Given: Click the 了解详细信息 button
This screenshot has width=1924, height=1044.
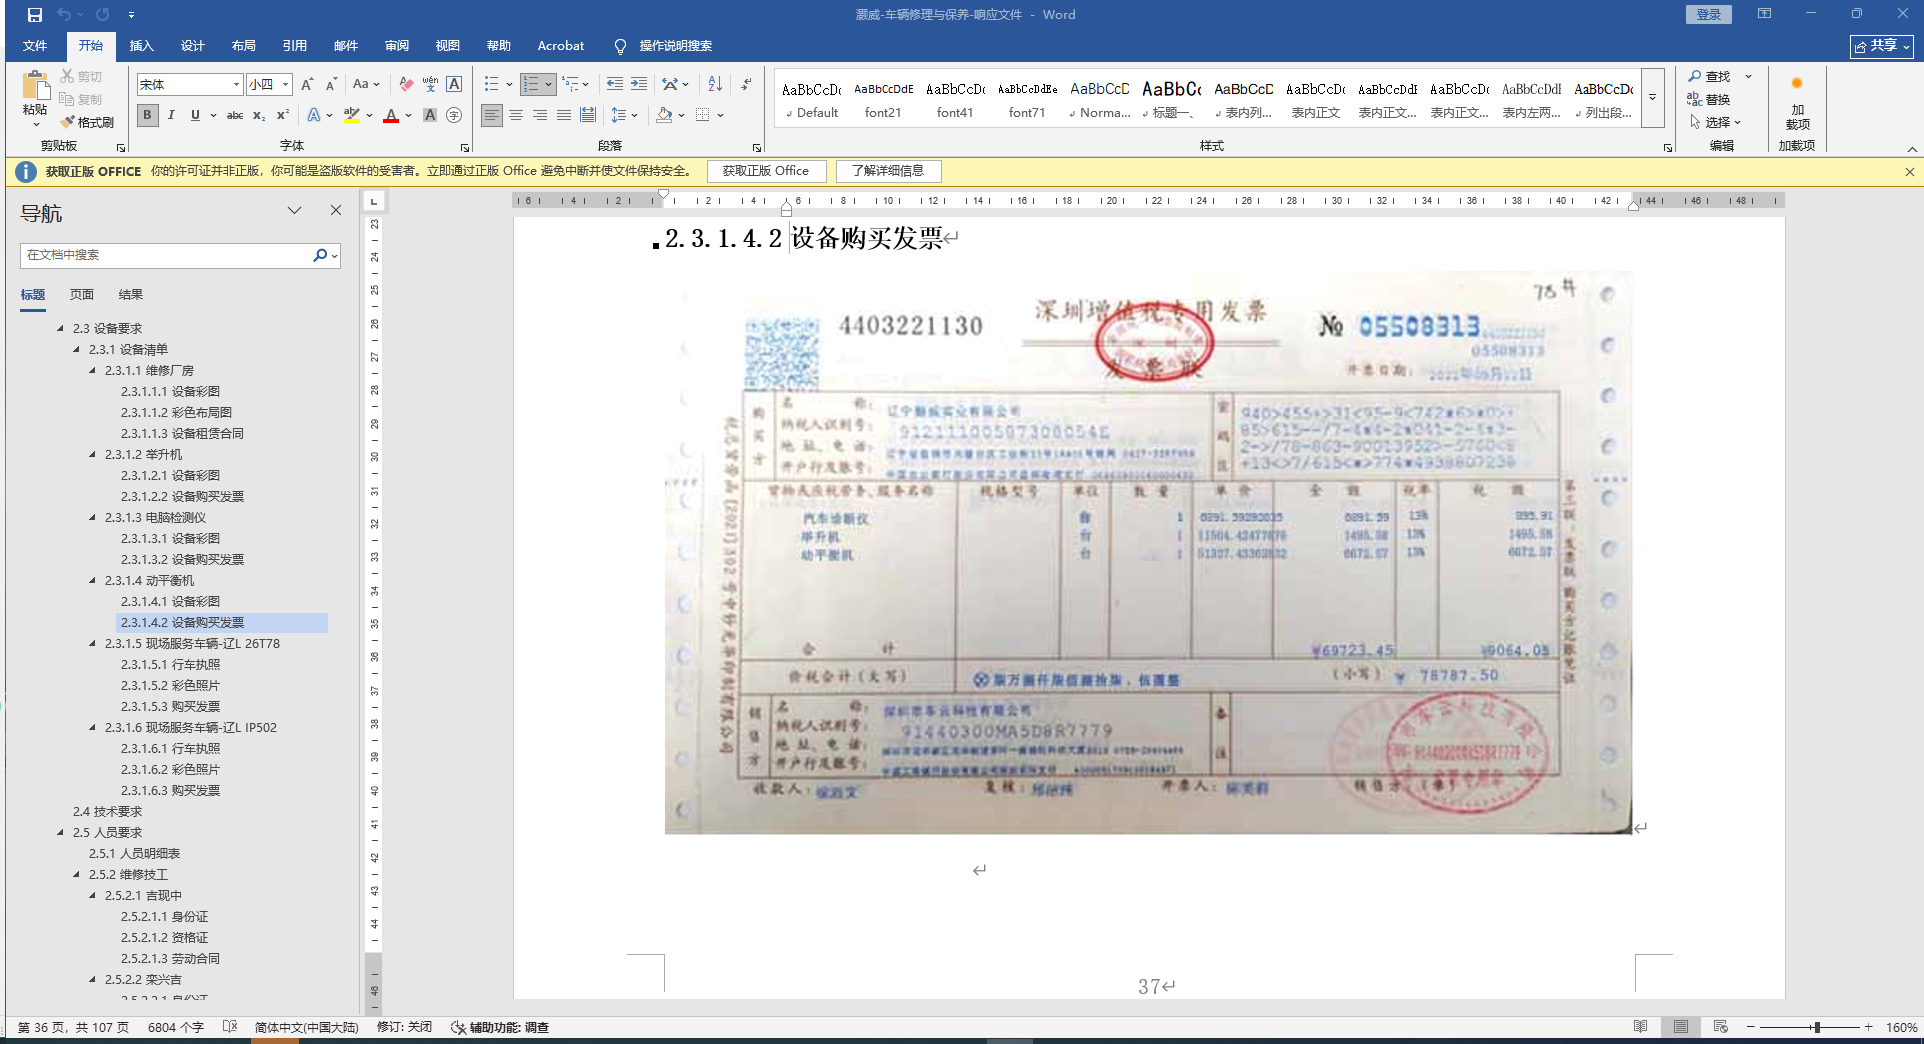Looking at the screenshot, I should pyautogui.click(x=888, y=171).
